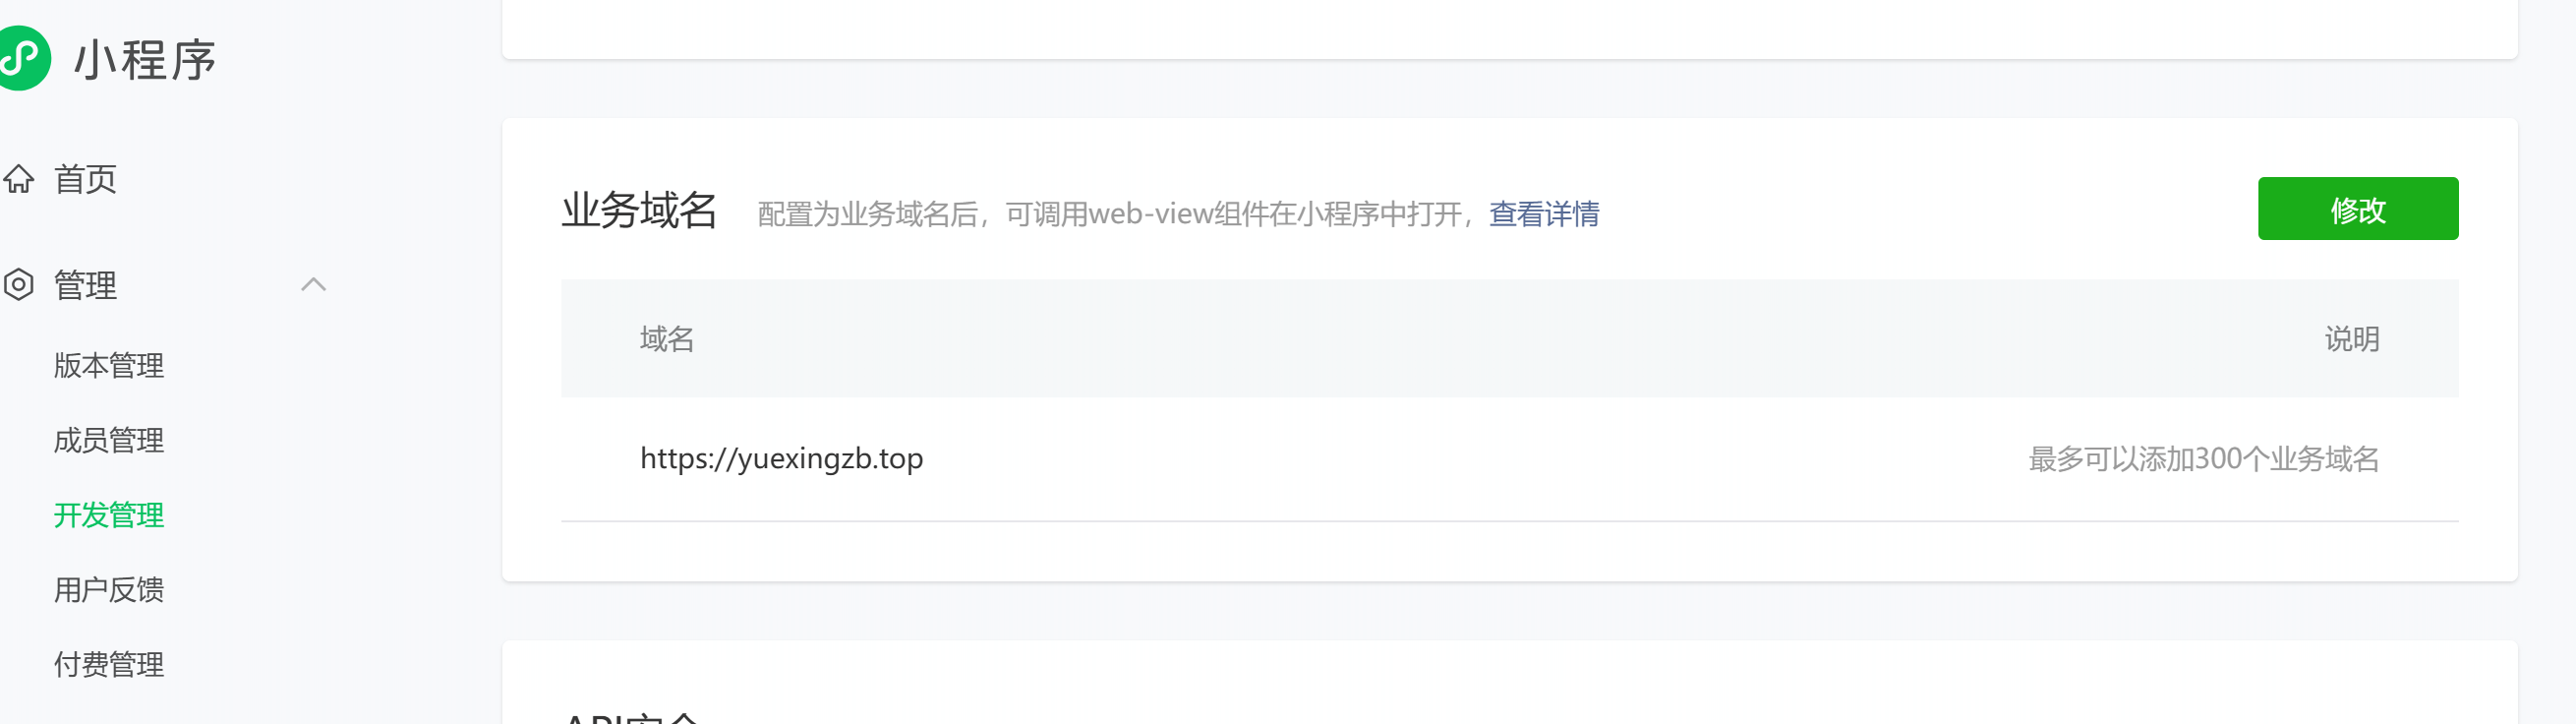The image size is (2576, 724).
Task: Click the hexagon icon beside 管理
Action: [x=19, y=285]
